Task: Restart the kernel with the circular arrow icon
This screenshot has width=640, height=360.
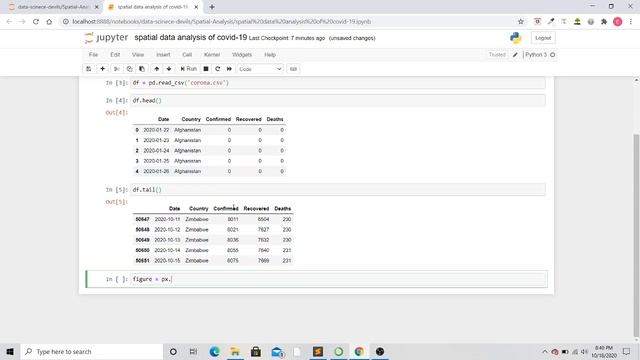Action: pos(218,69)
